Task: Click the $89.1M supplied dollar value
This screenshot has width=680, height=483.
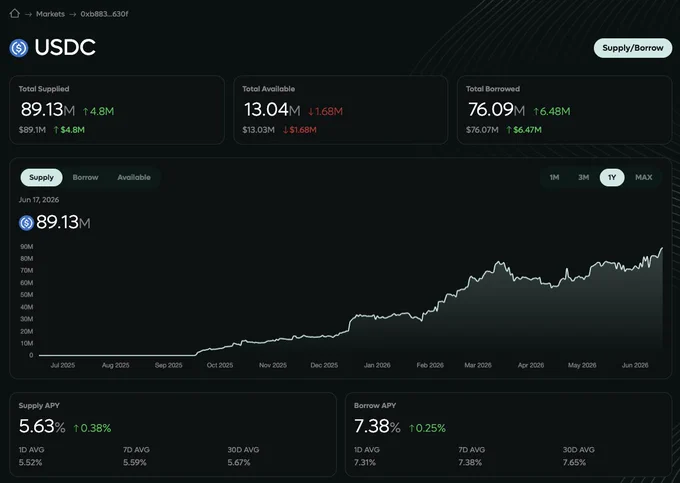Action: (x=33, y=130)
